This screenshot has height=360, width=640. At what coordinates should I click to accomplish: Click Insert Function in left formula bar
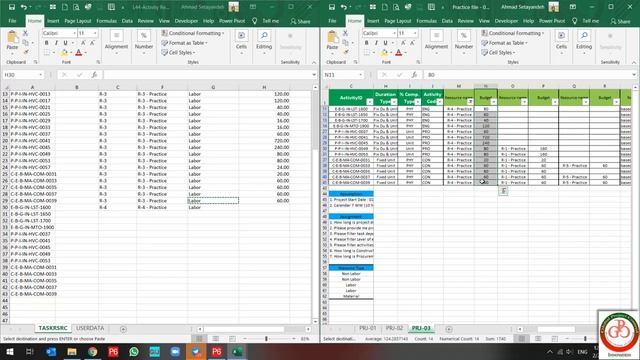pyautogui.click(x=94, y=75)
